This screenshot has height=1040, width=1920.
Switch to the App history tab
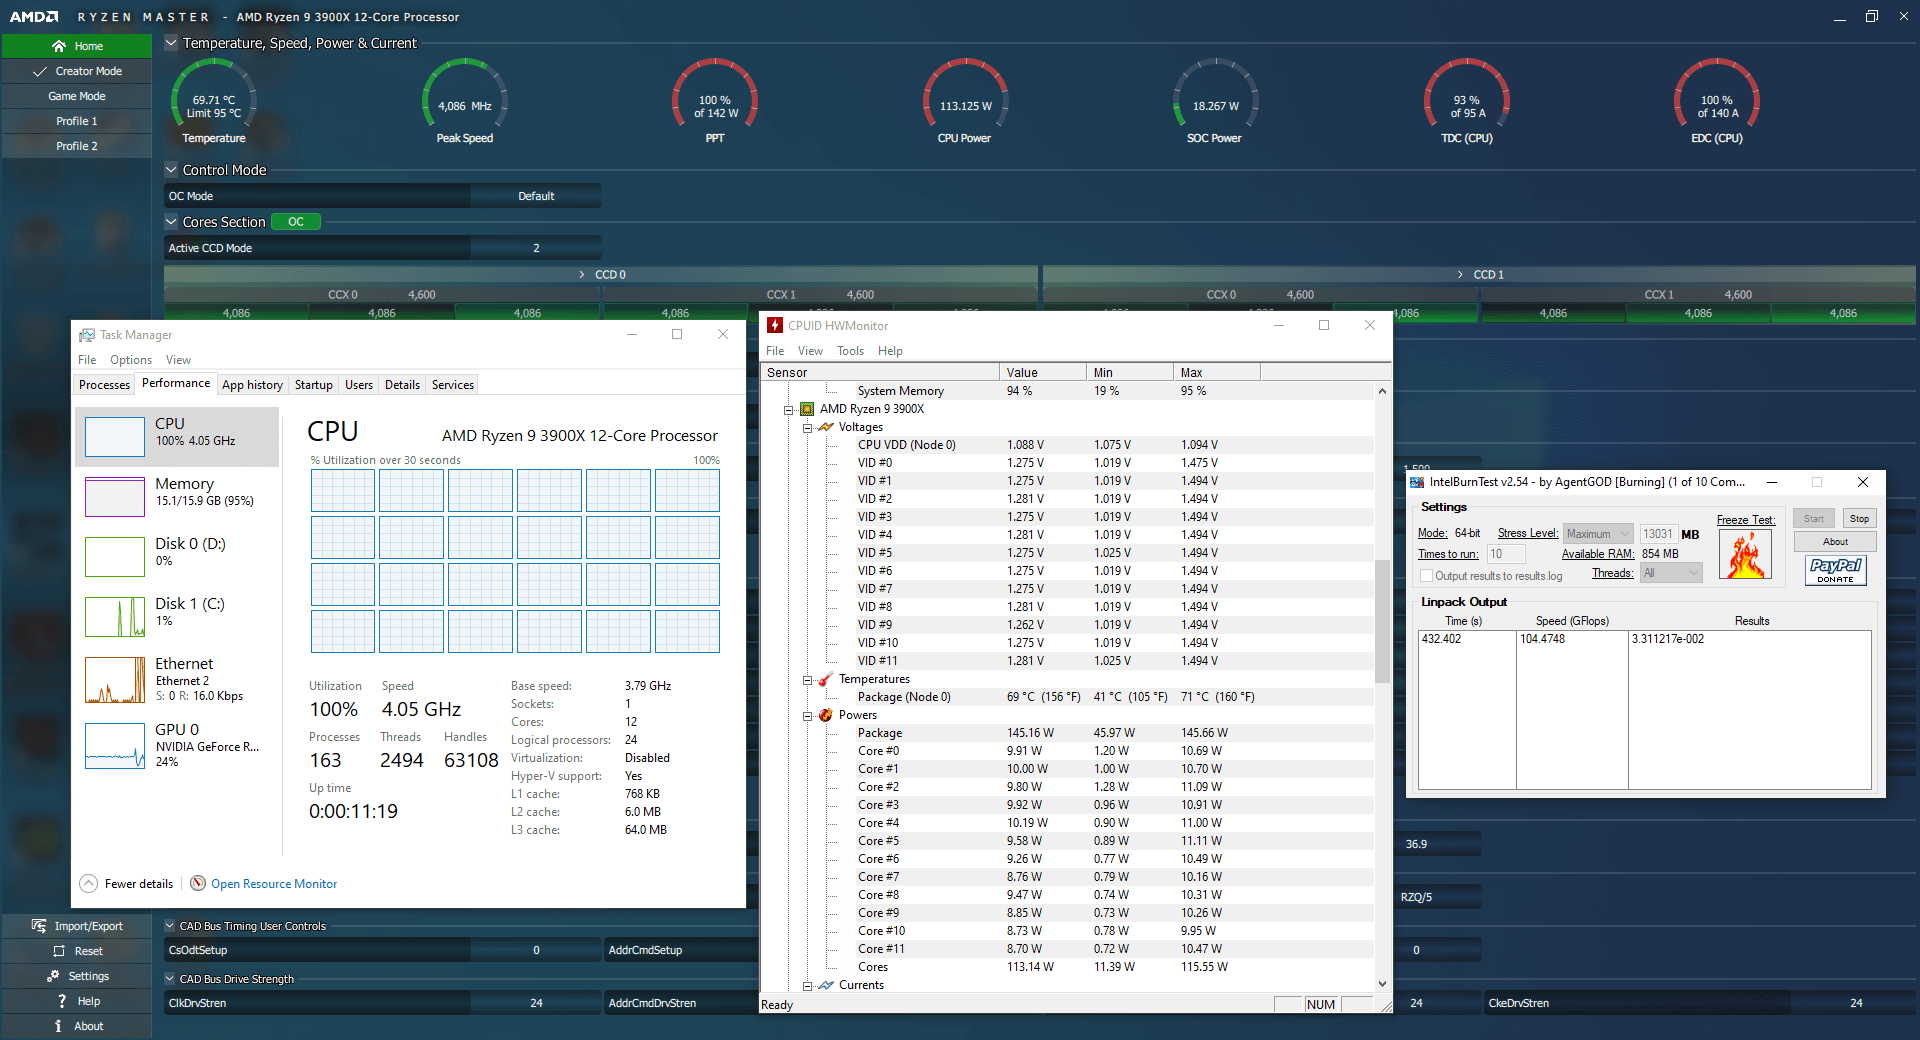click(x=252, y=385)
